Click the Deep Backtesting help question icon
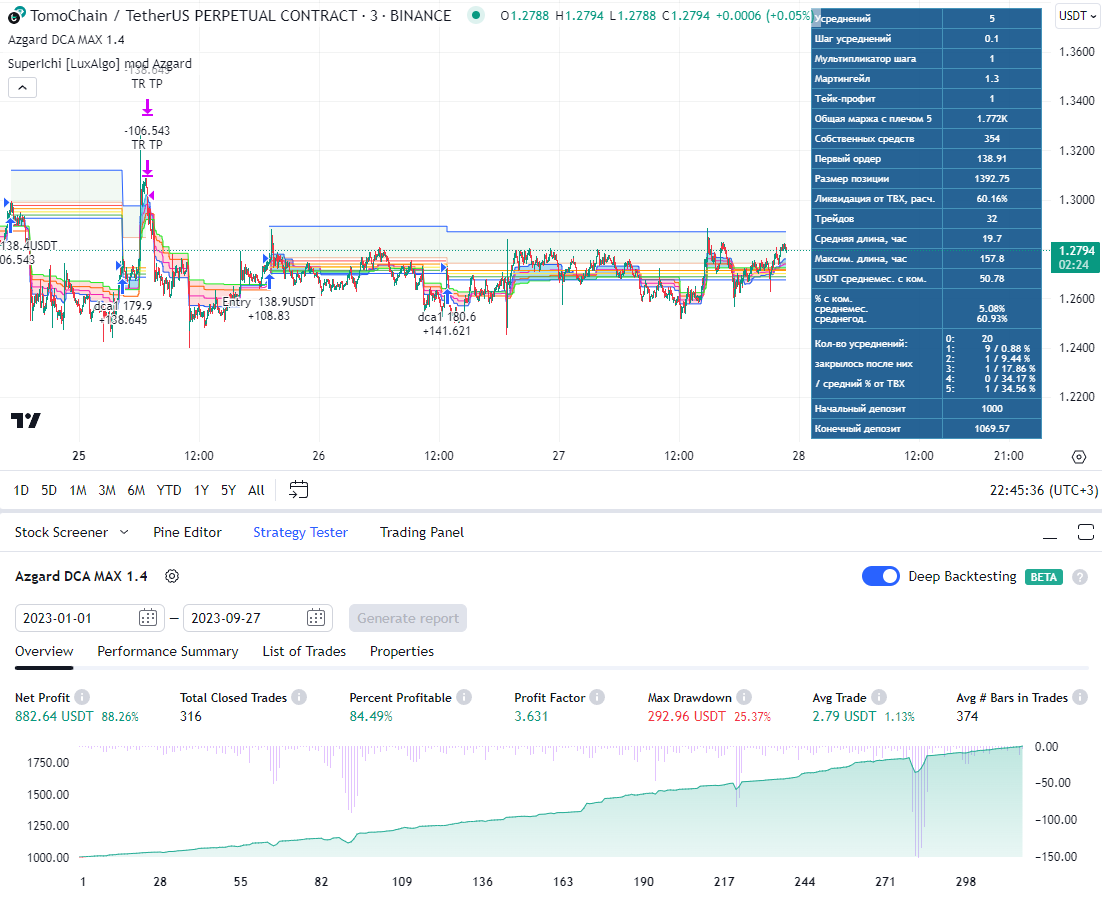 coord(1080,577)
